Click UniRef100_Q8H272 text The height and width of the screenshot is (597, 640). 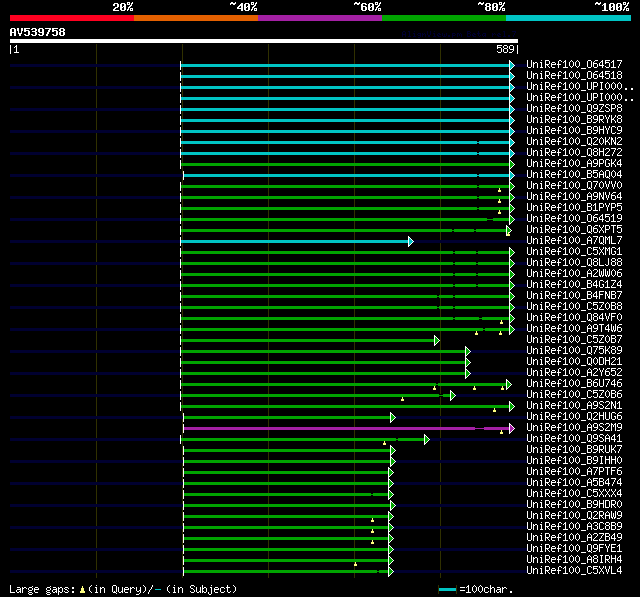point(574,153)
